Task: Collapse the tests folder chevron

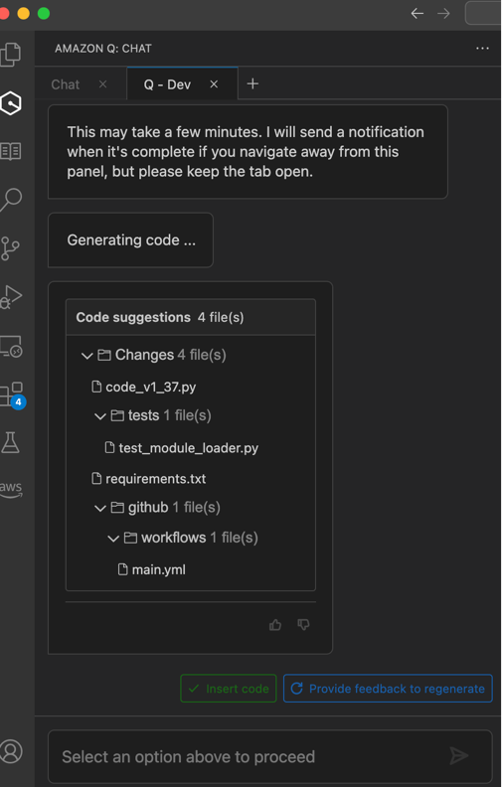Action: 100,417
